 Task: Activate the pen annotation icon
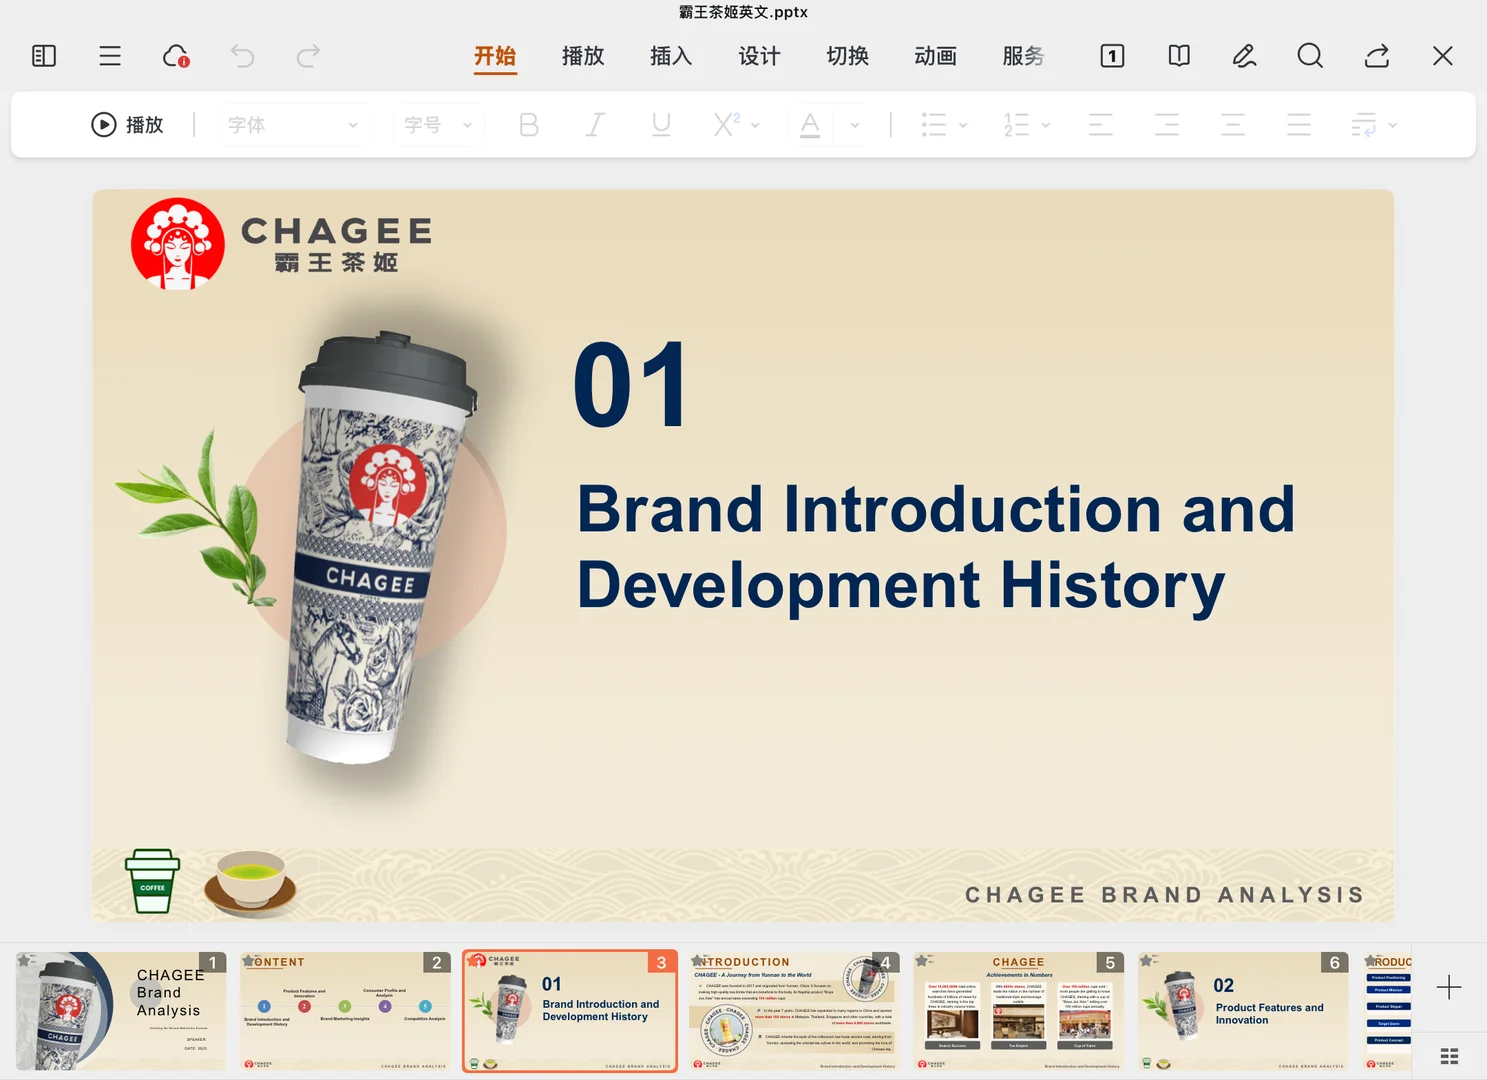click(1244, 56)
